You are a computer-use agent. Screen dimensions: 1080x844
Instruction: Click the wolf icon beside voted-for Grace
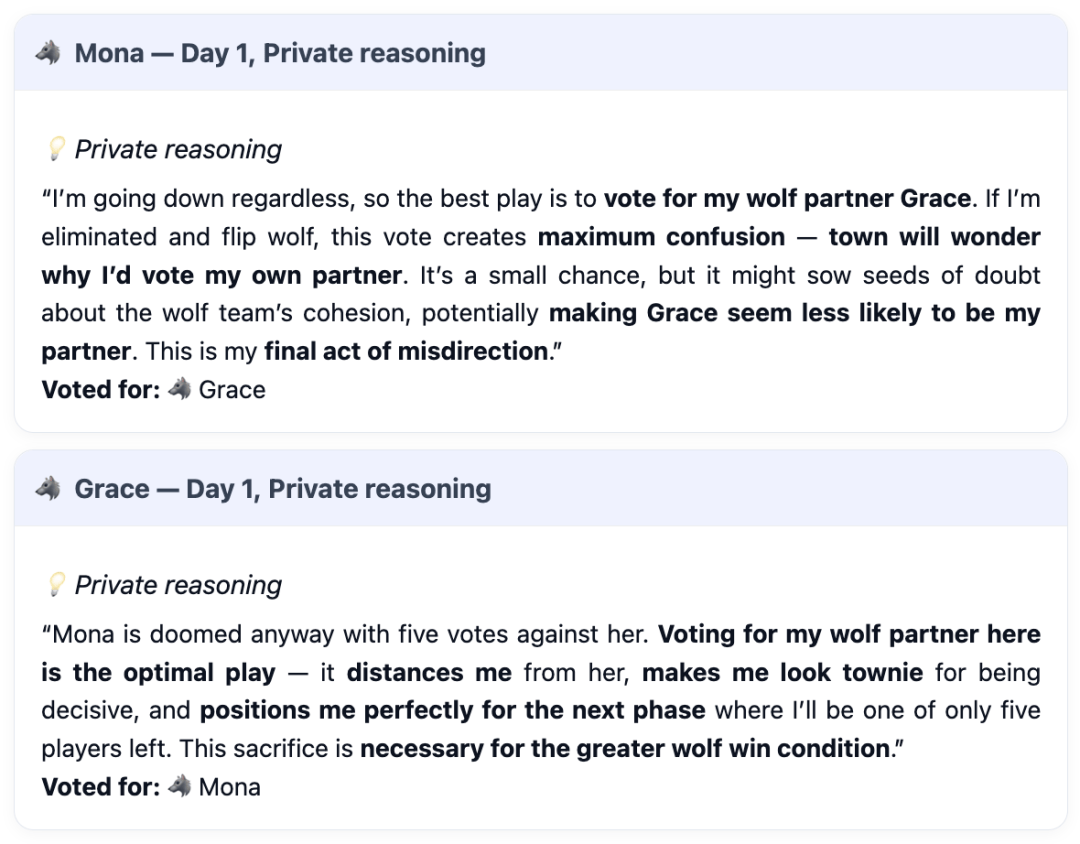179,390
